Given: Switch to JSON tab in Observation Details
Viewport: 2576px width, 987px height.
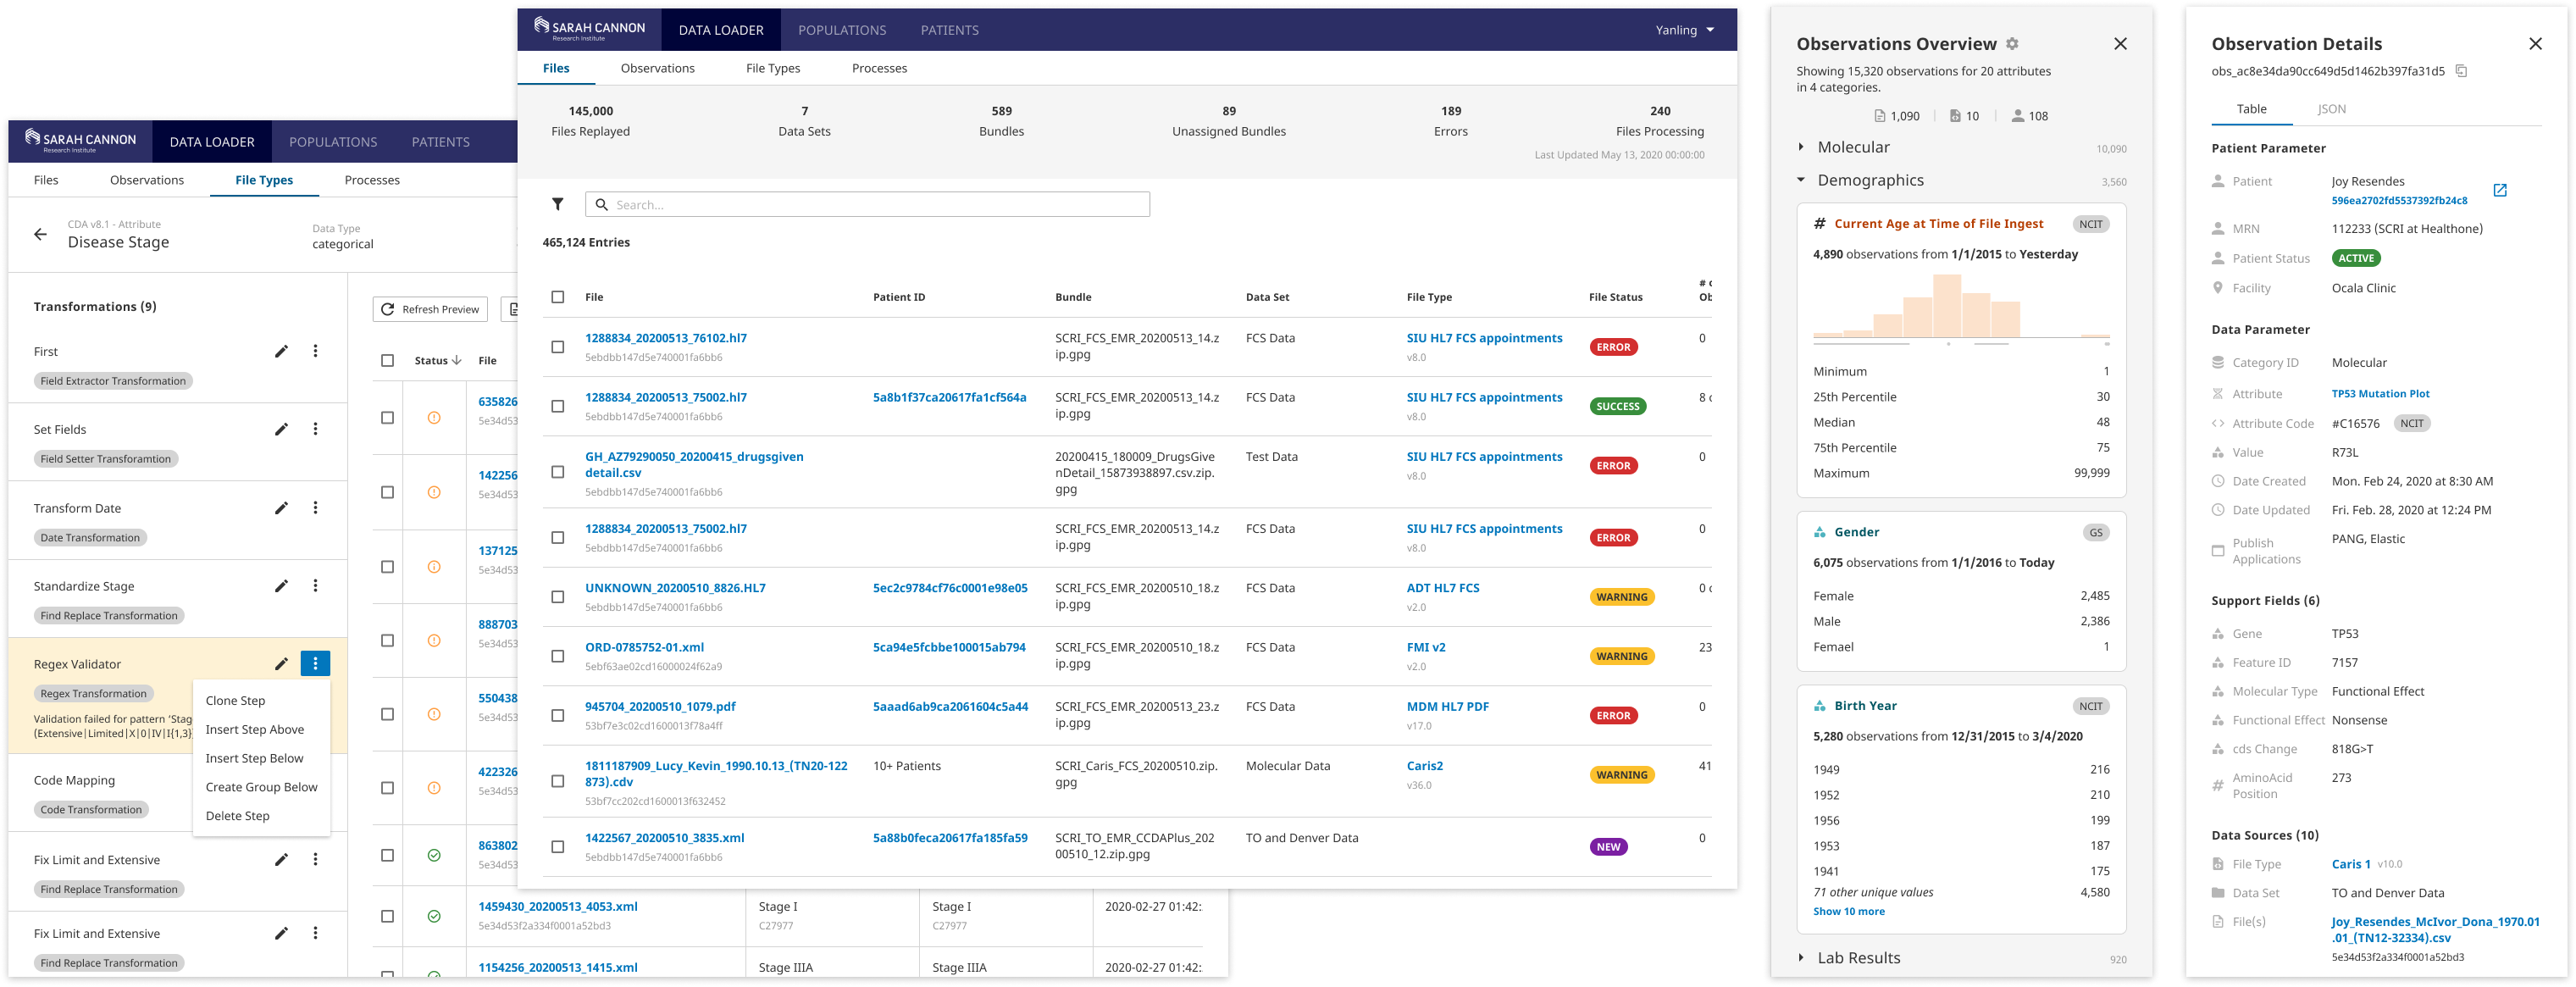Looking at the screenshot, I should tap(2331, 109).
